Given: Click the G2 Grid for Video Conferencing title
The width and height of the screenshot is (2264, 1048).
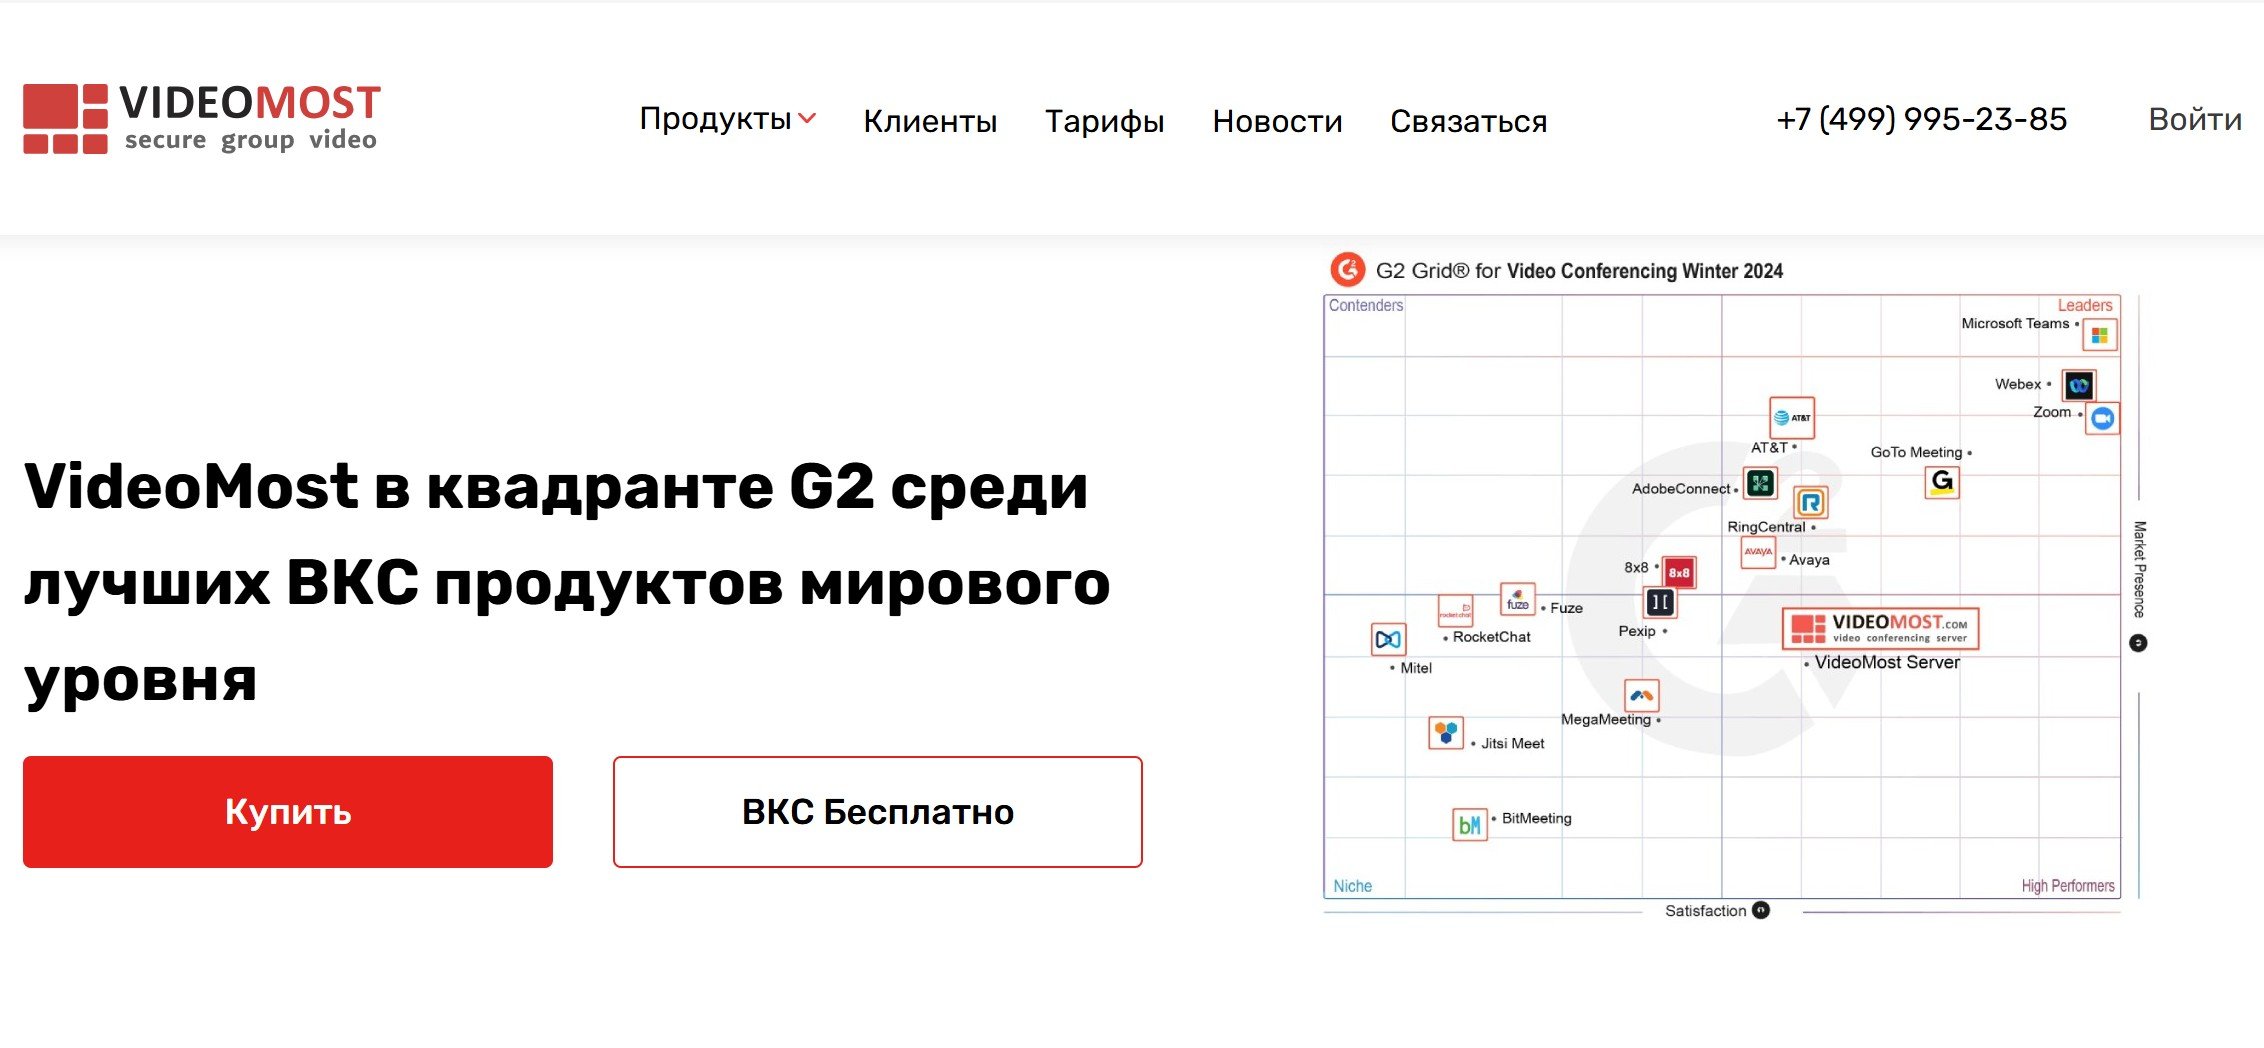Looking at the screenshot, I should (x=1579, y=271).
